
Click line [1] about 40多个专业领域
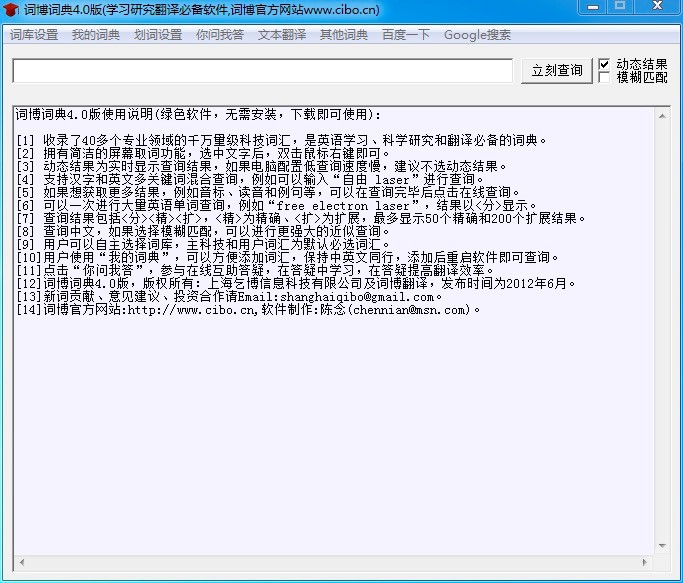point(281,140)
